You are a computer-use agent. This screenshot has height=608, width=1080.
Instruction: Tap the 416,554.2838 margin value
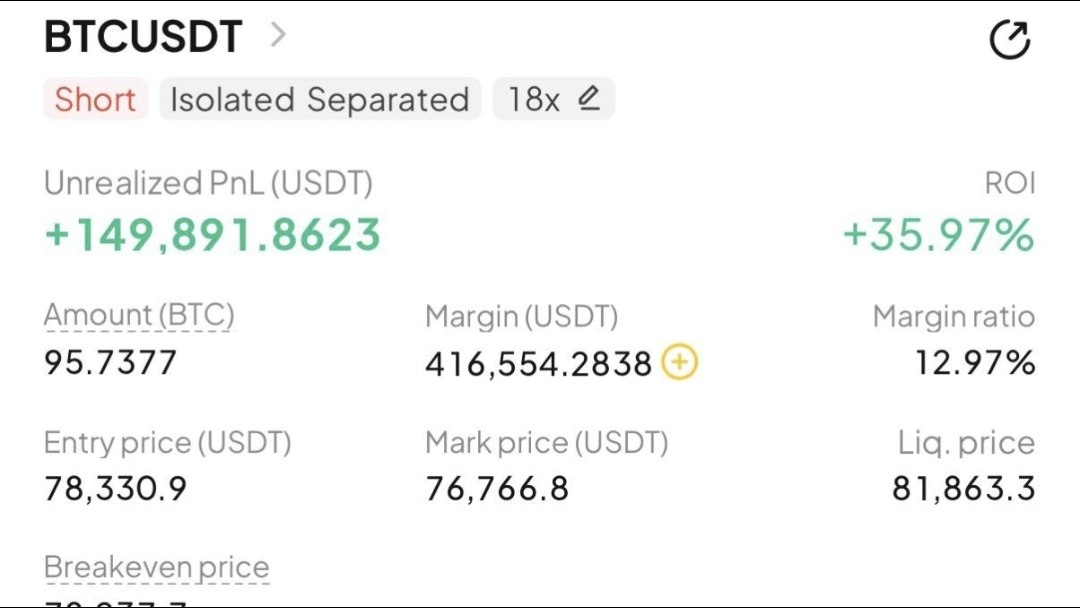(539, 364)
